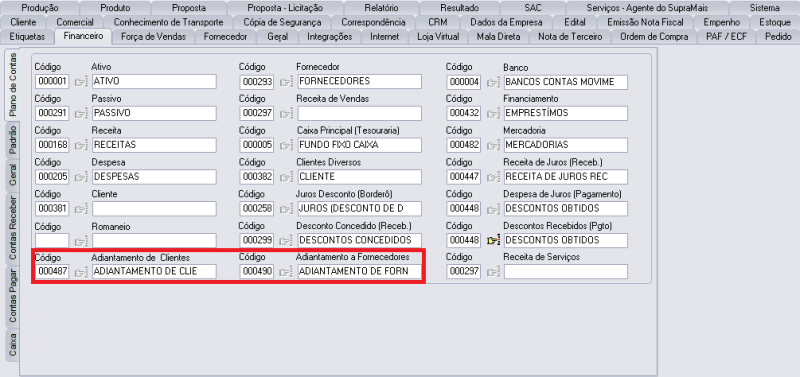Open the Loja Virtual tab
This screenshot has width=800, height=377.
pos(438,37)
